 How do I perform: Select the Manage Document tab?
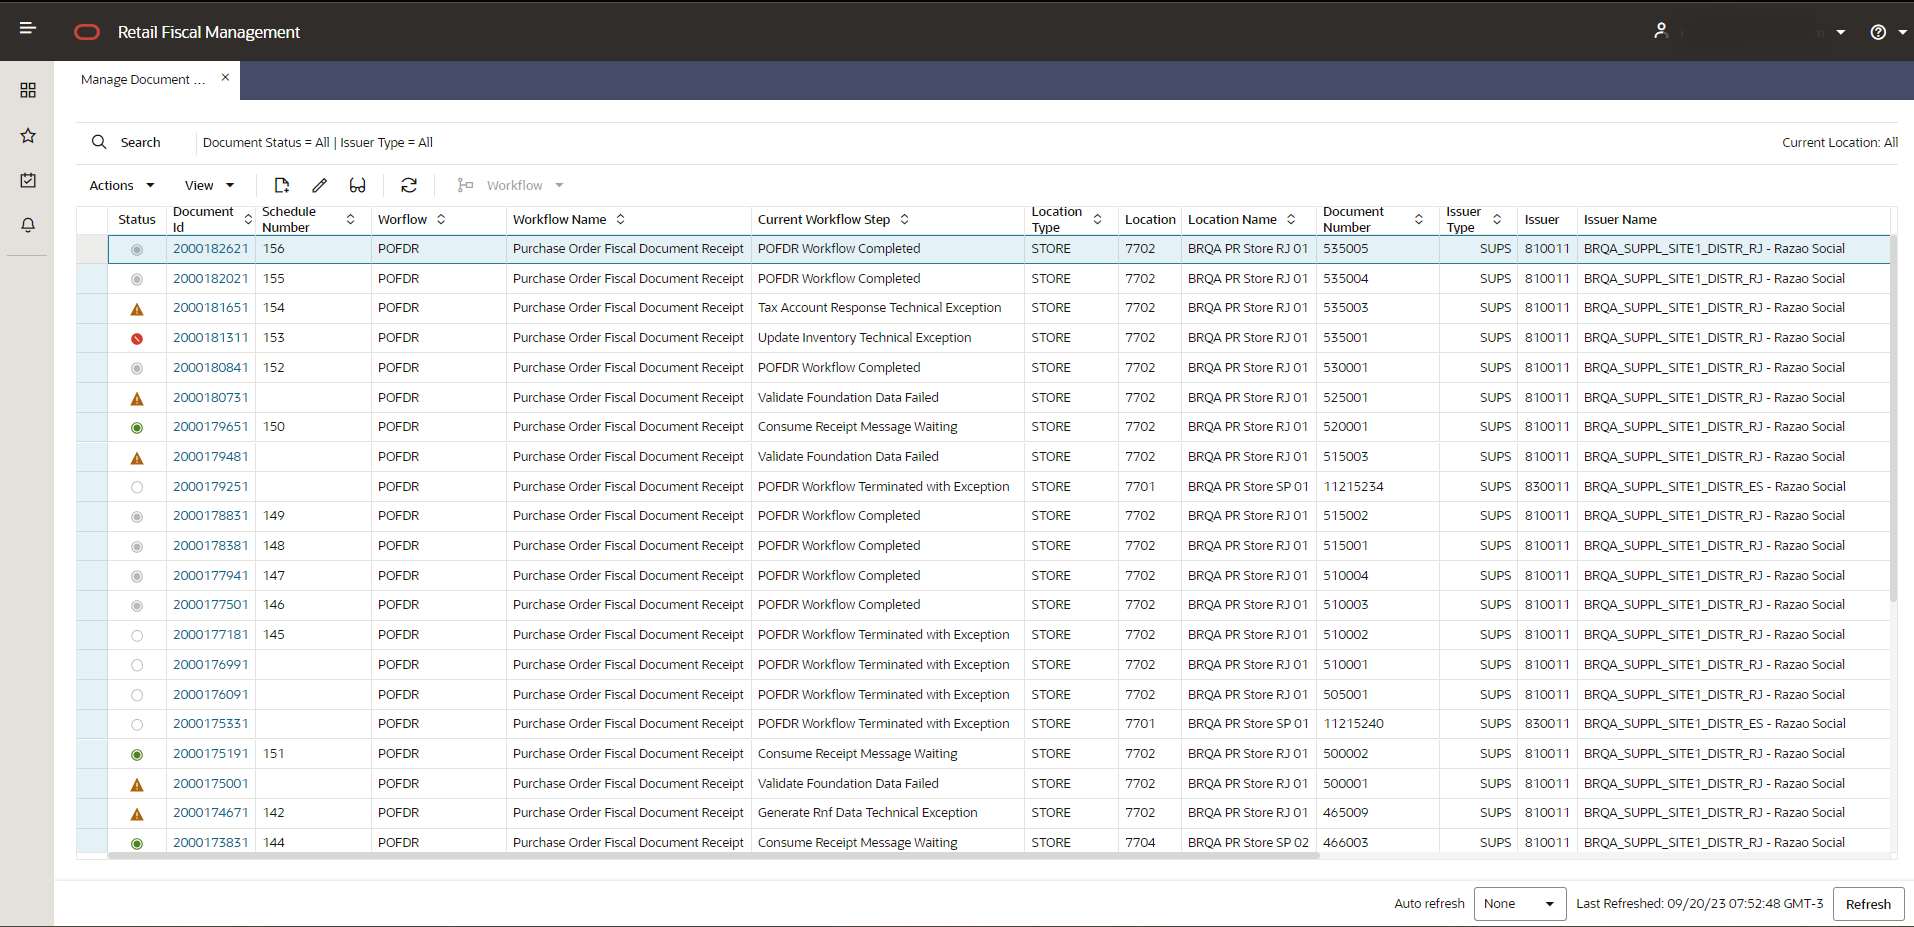(x=143, y=79)
